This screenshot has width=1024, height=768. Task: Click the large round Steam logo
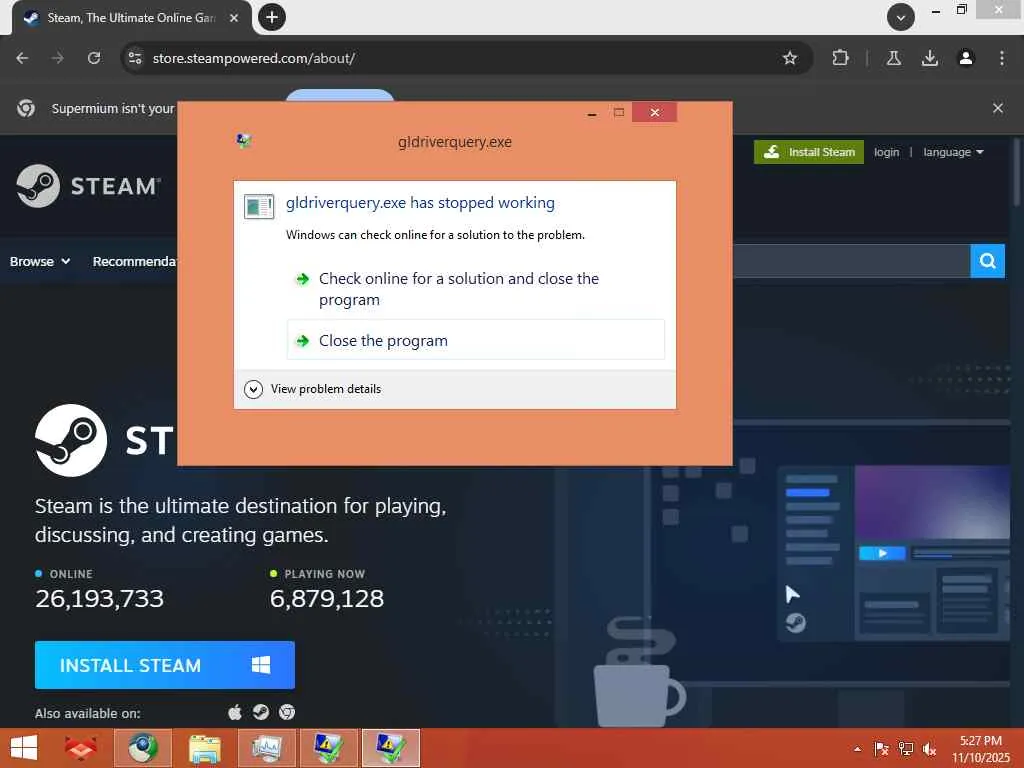coord(71,440)
